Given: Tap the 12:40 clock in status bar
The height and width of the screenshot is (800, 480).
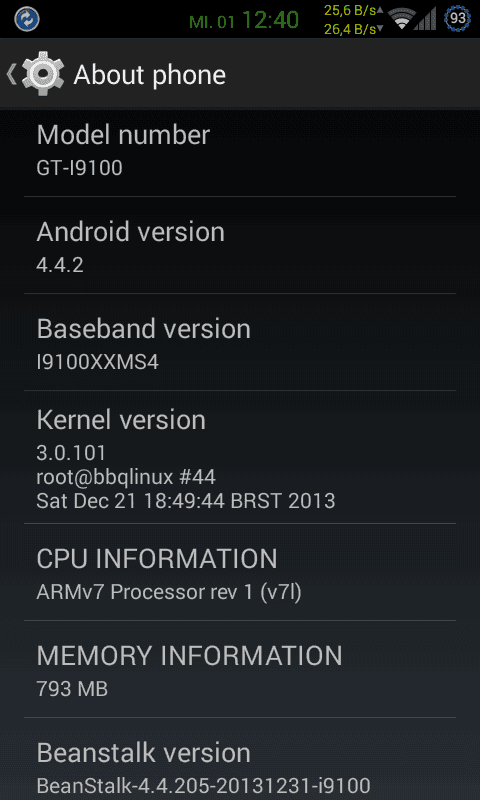Looking at the screenshot, I should click(x=270, y=20).
